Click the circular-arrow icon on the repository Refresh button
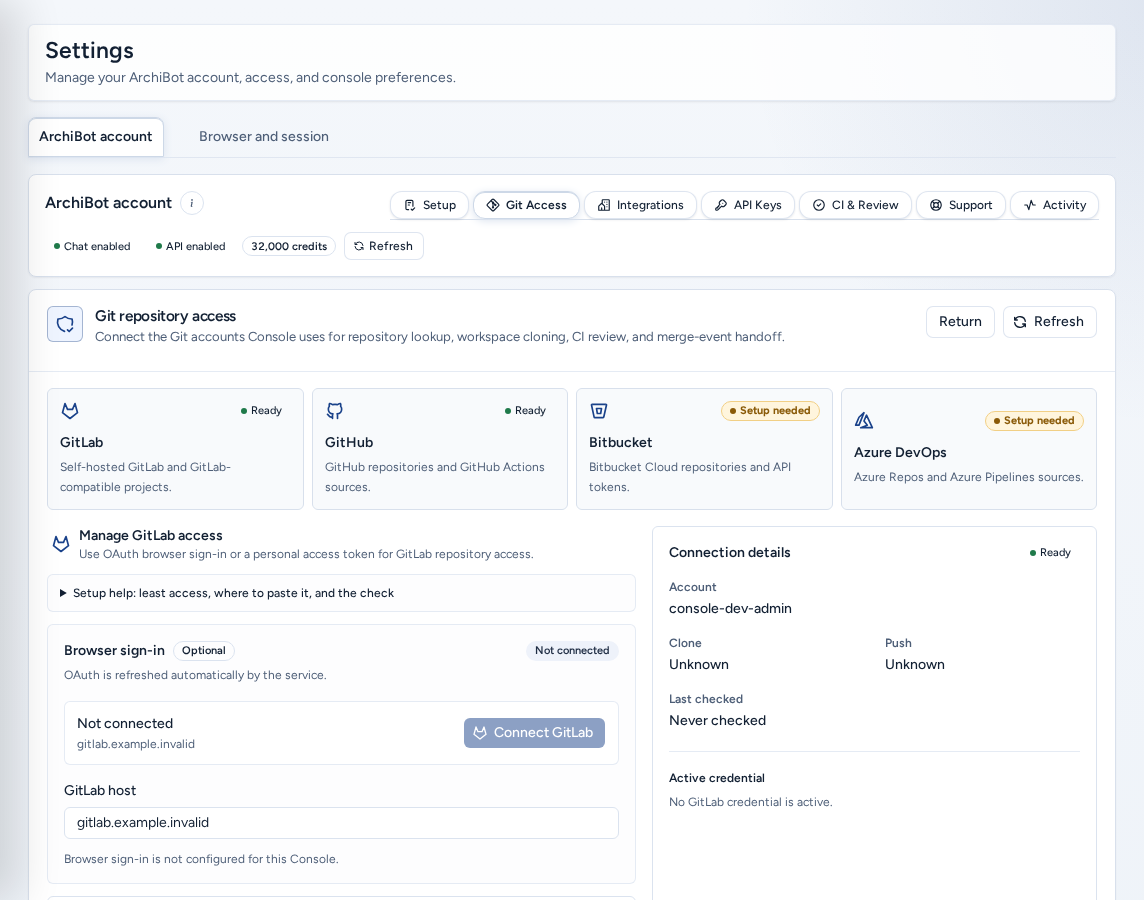1144x900 pixels. tap(1020, 322)
